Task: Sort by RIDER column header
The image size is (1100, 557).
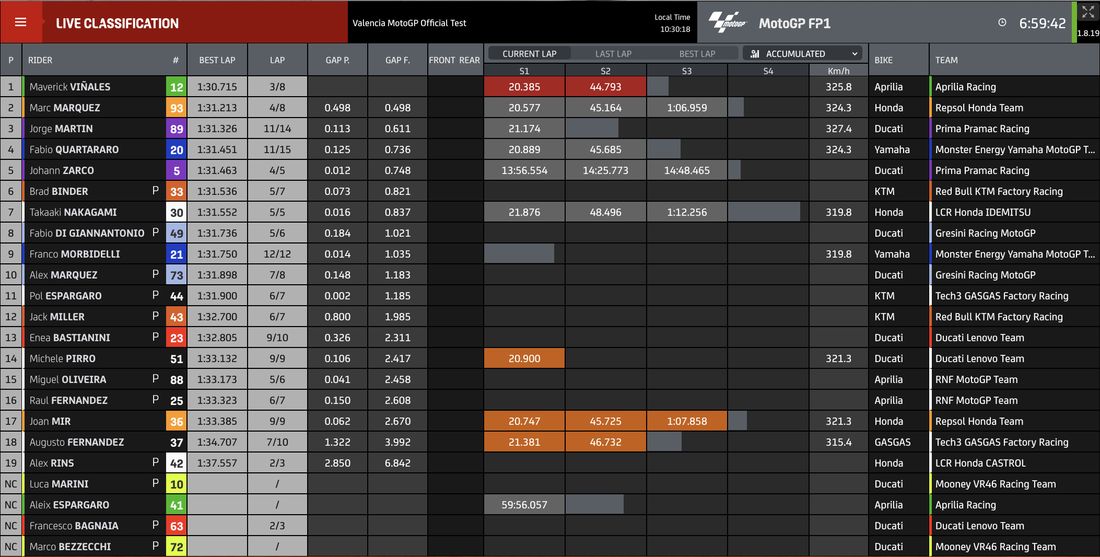Action: click(x=40, y=60)
